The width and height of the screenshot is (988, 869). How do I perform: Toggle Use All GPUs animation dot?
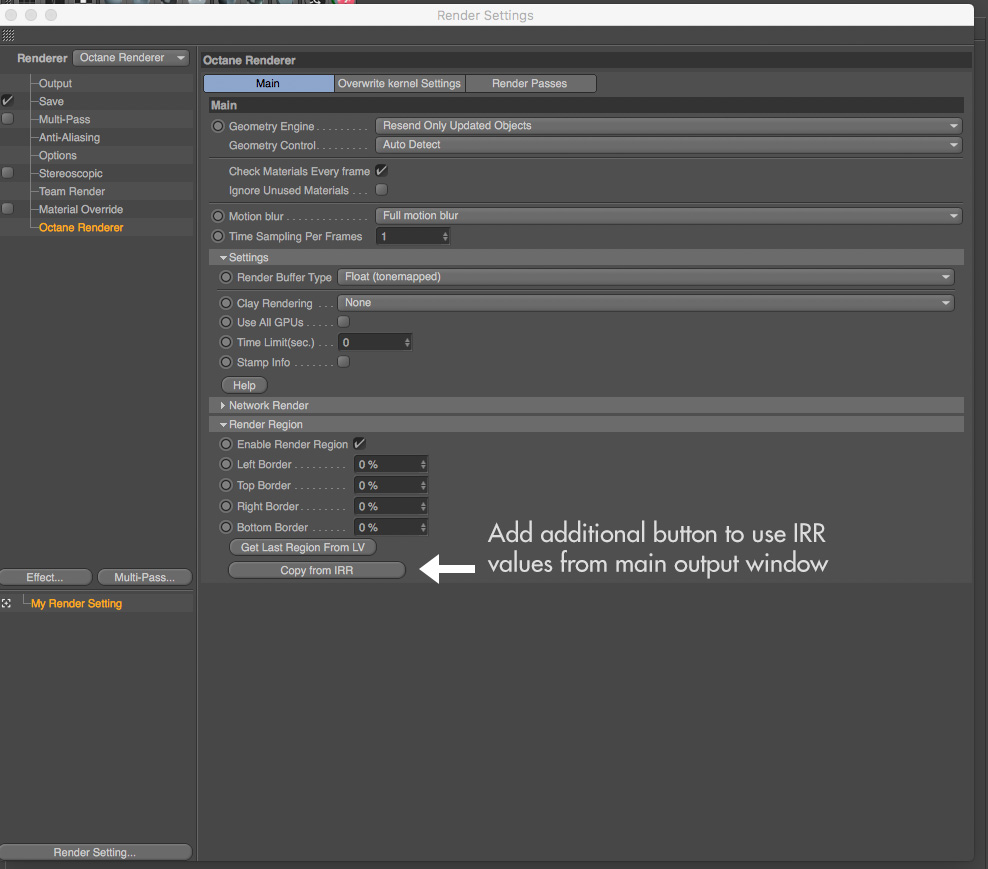pos(226,322)
